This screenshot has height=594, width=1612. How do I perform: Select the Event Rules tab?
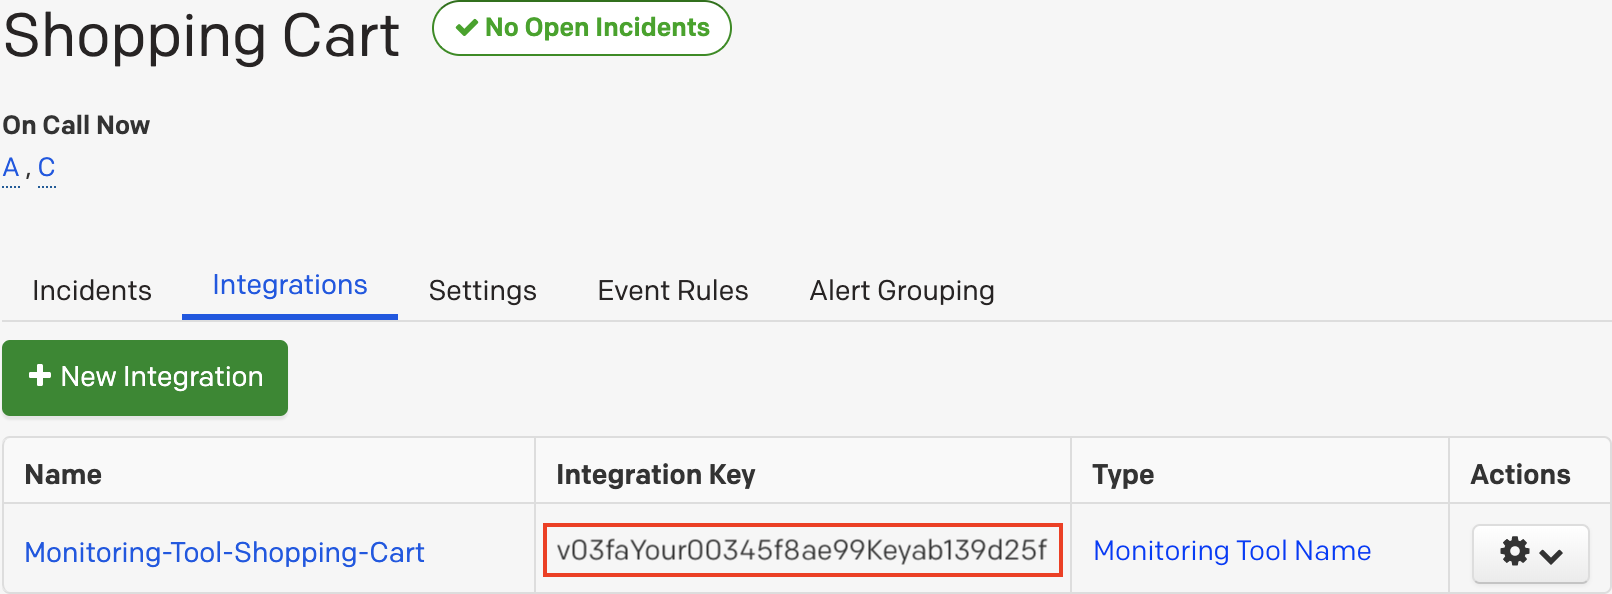672,290
